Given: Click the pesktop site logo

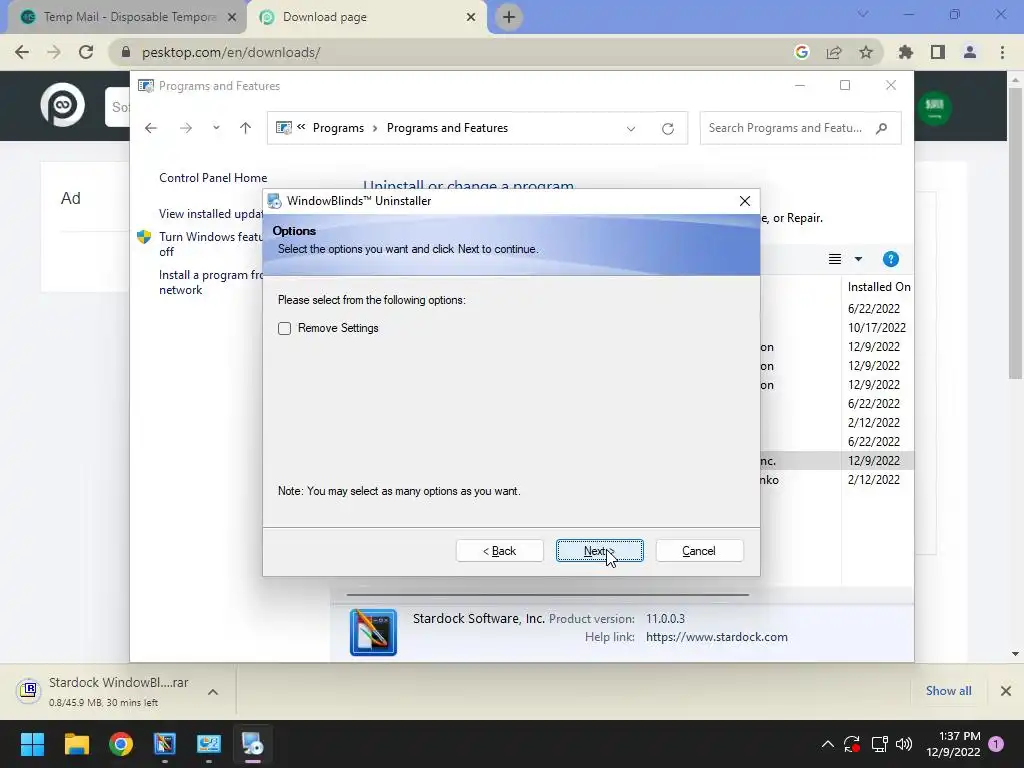Looking at the screenshot, I should [x=63, y=105].
